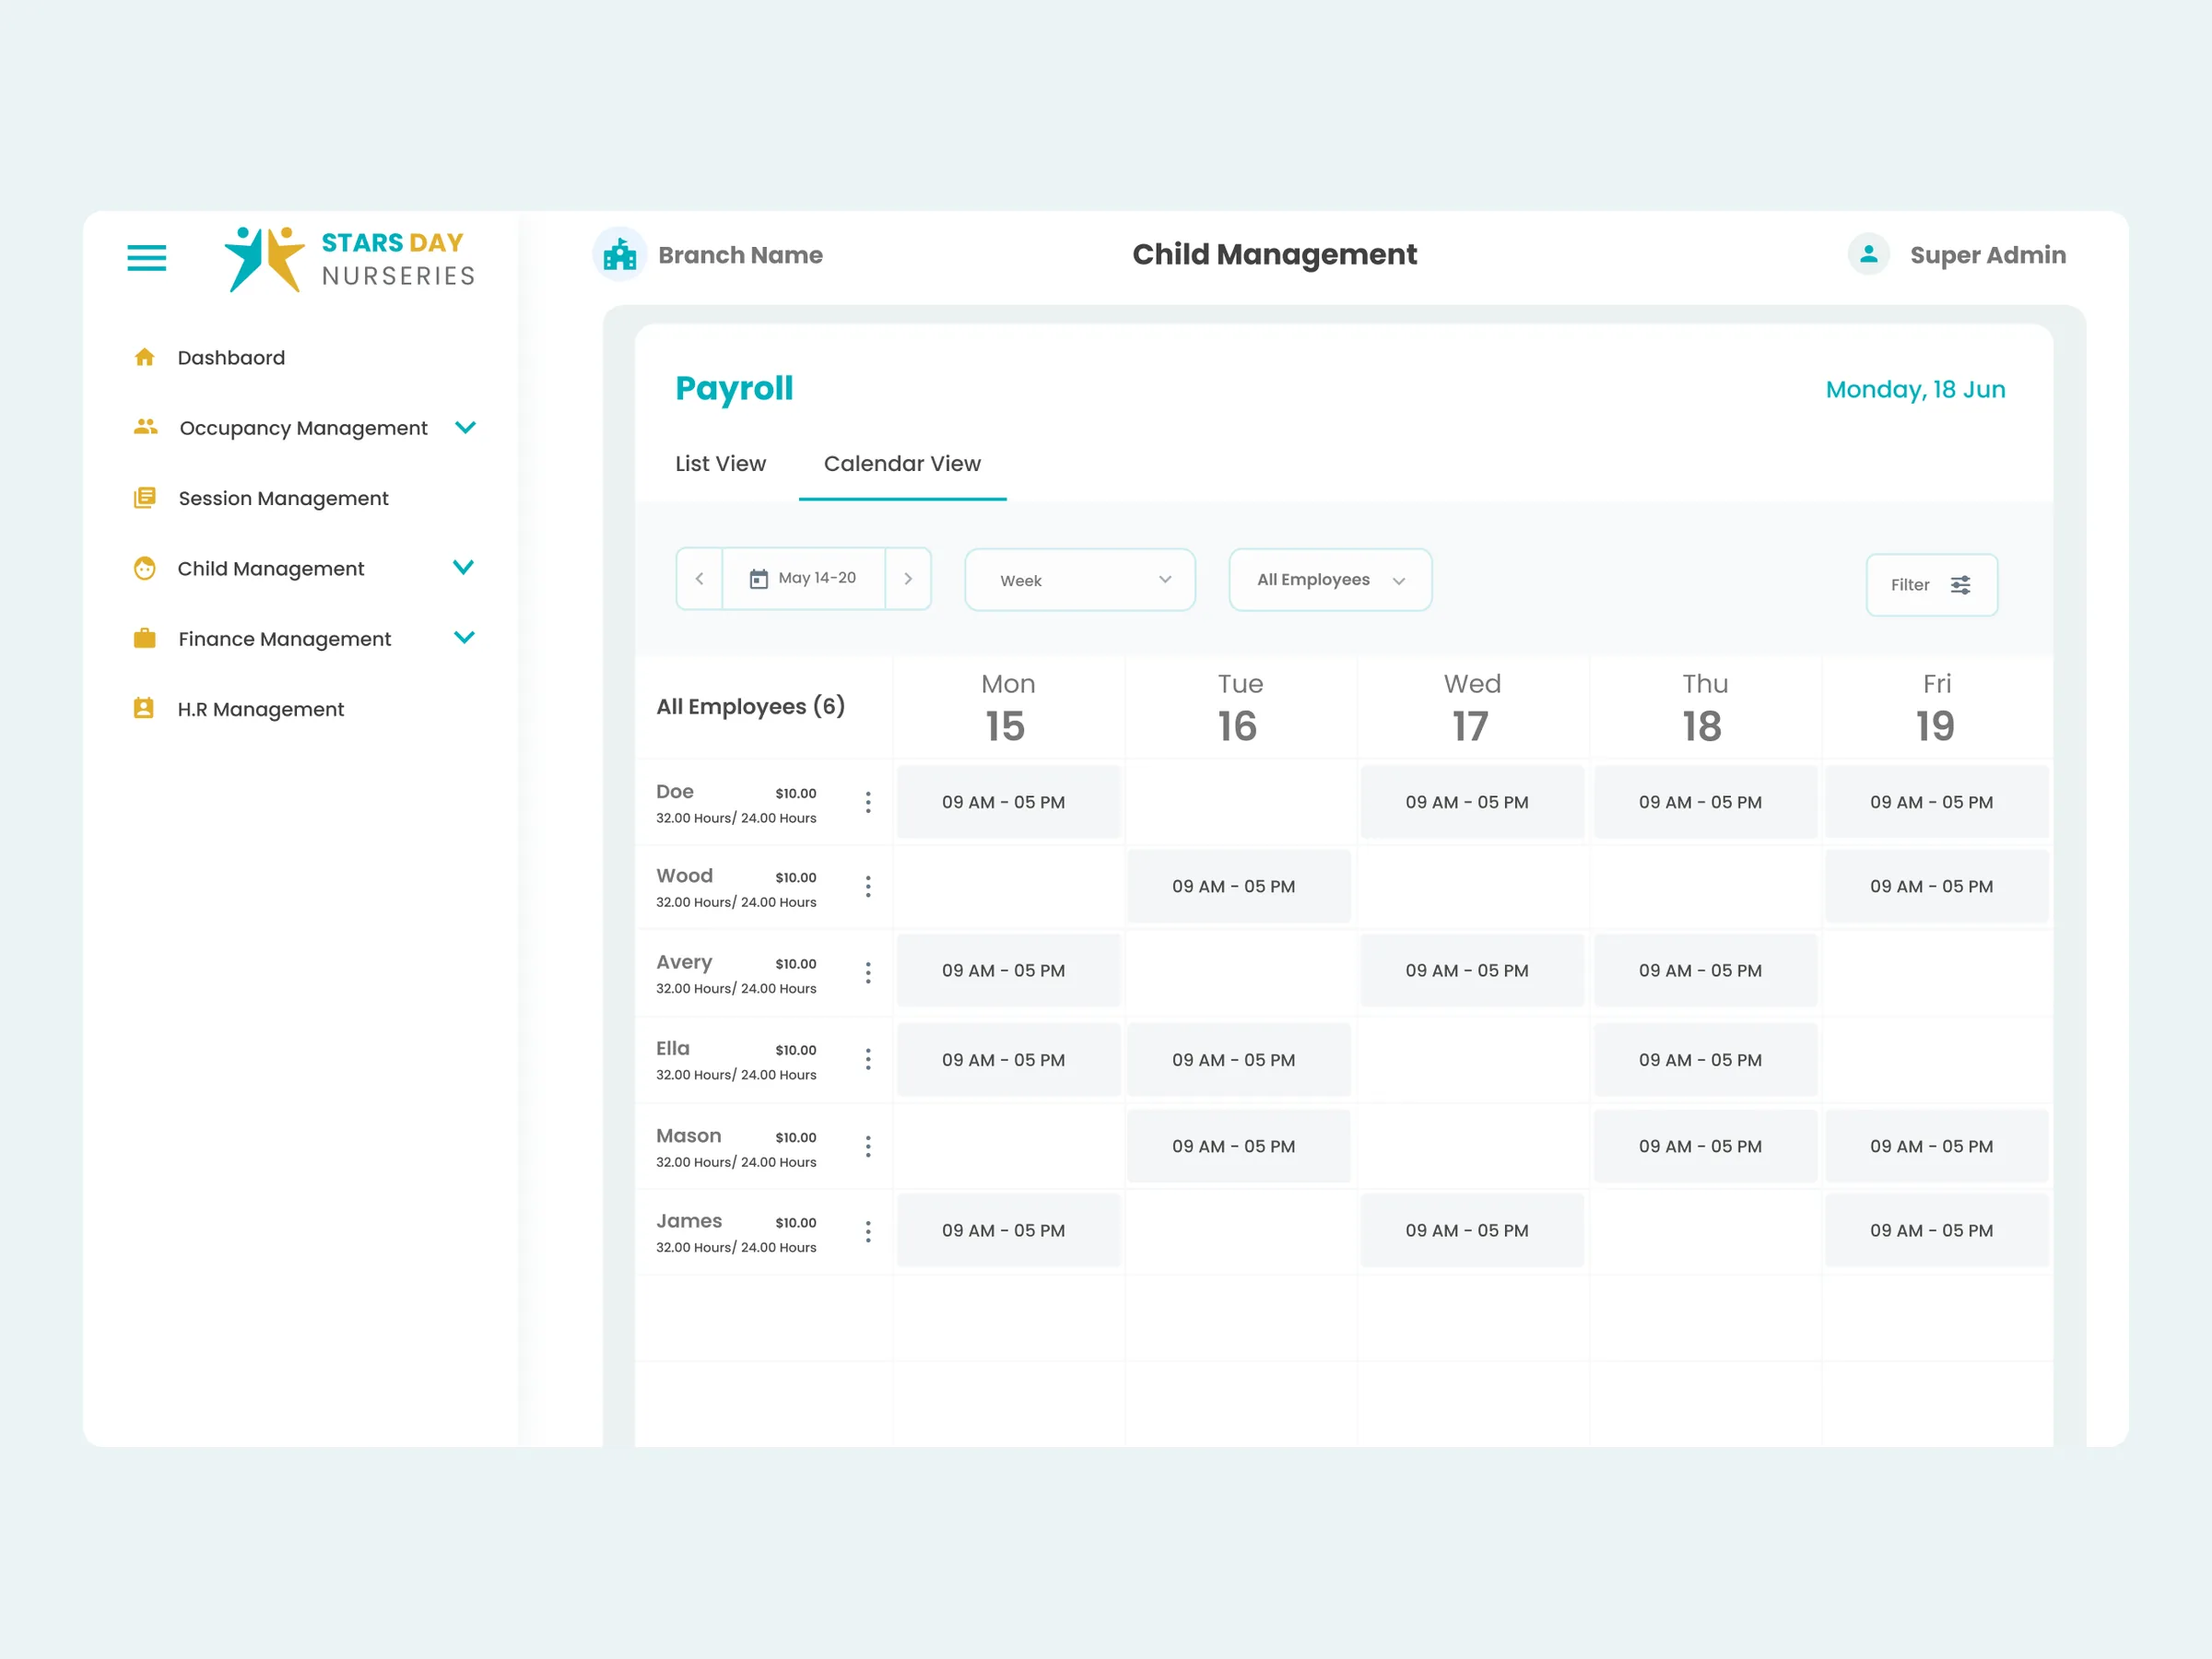Open the three-dot menu for James
The width and height of the screenshot is (2212, 1659).
[x=868, y=1231]
